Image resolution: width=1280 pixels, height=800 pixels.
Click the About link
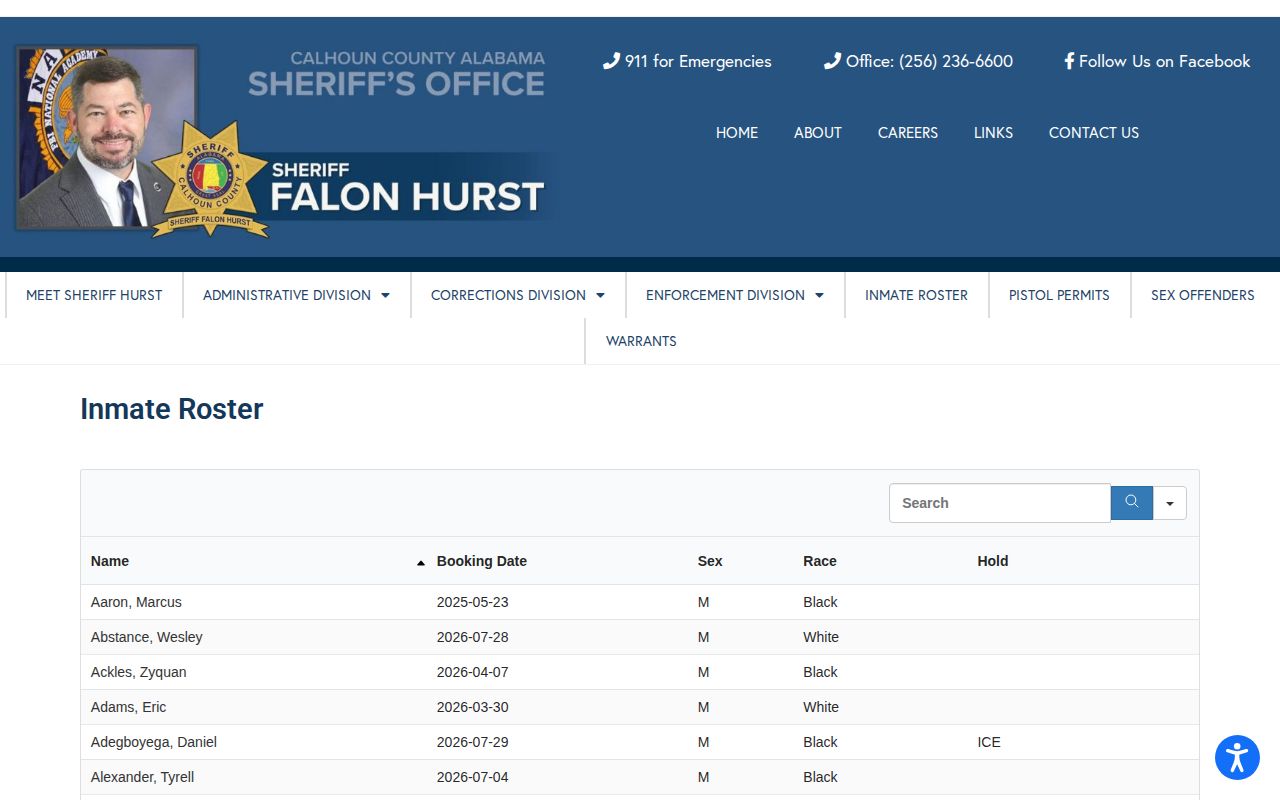(818, 132)
